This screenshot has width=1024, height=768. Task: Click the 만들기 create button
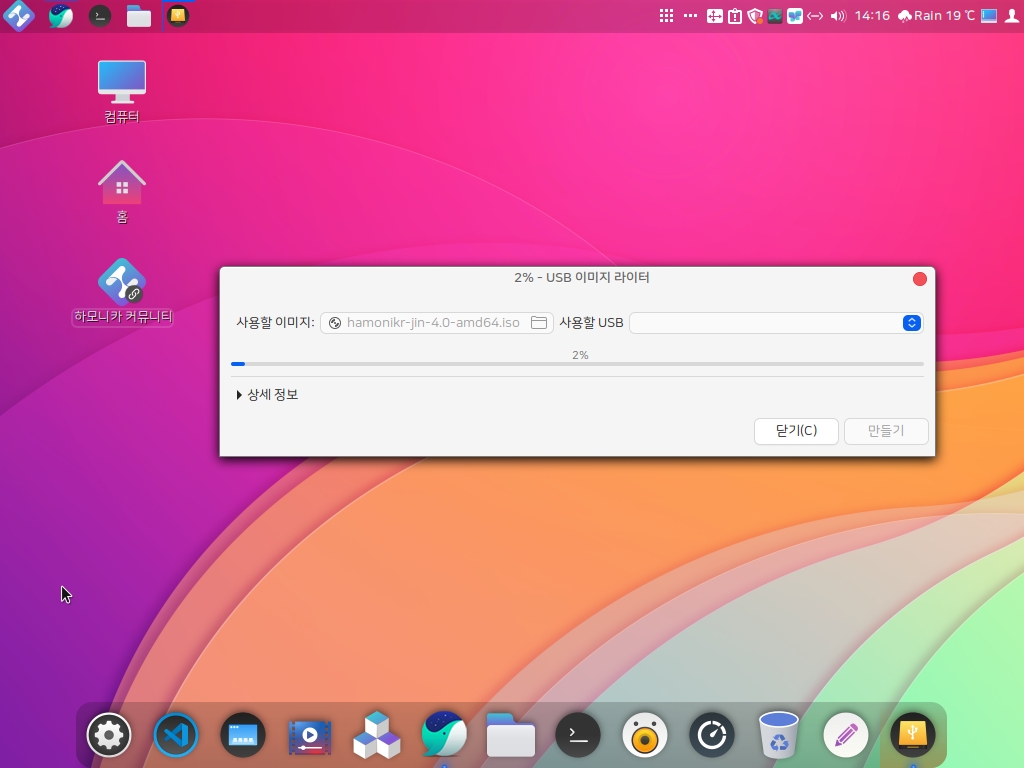click(x=886, y=431)
